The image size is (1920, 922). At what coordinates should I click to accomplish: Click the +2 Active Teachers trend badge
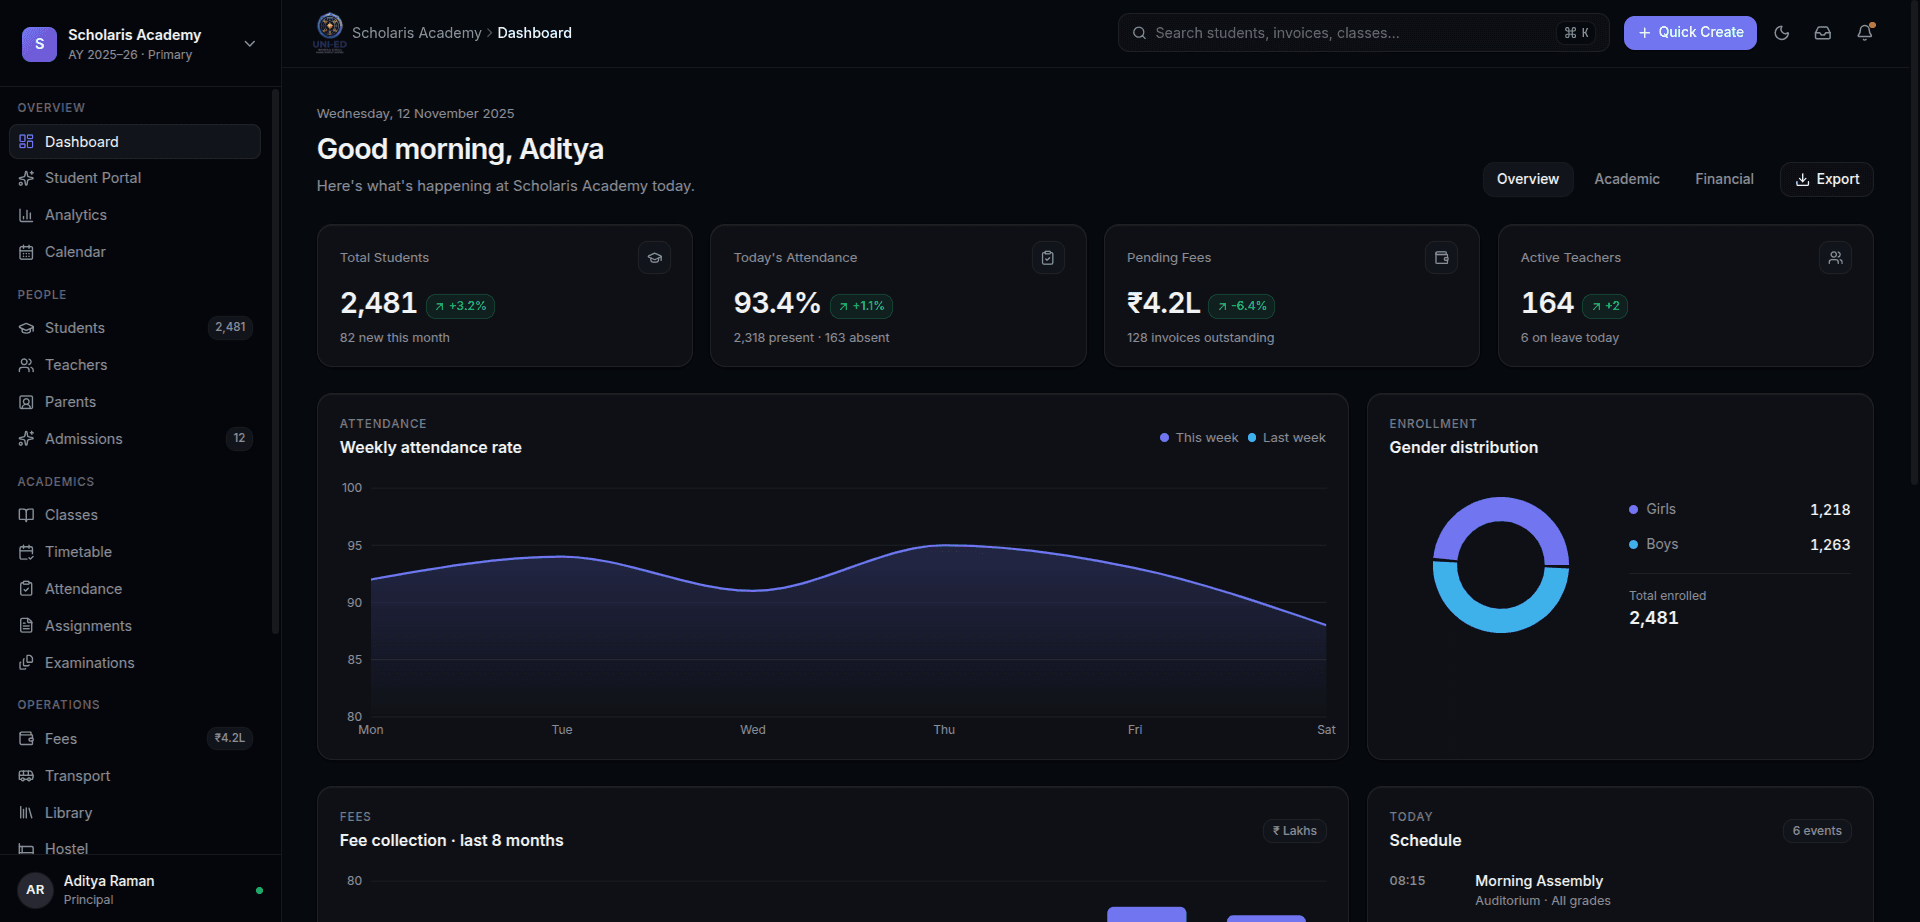(x=1605, y=306)
